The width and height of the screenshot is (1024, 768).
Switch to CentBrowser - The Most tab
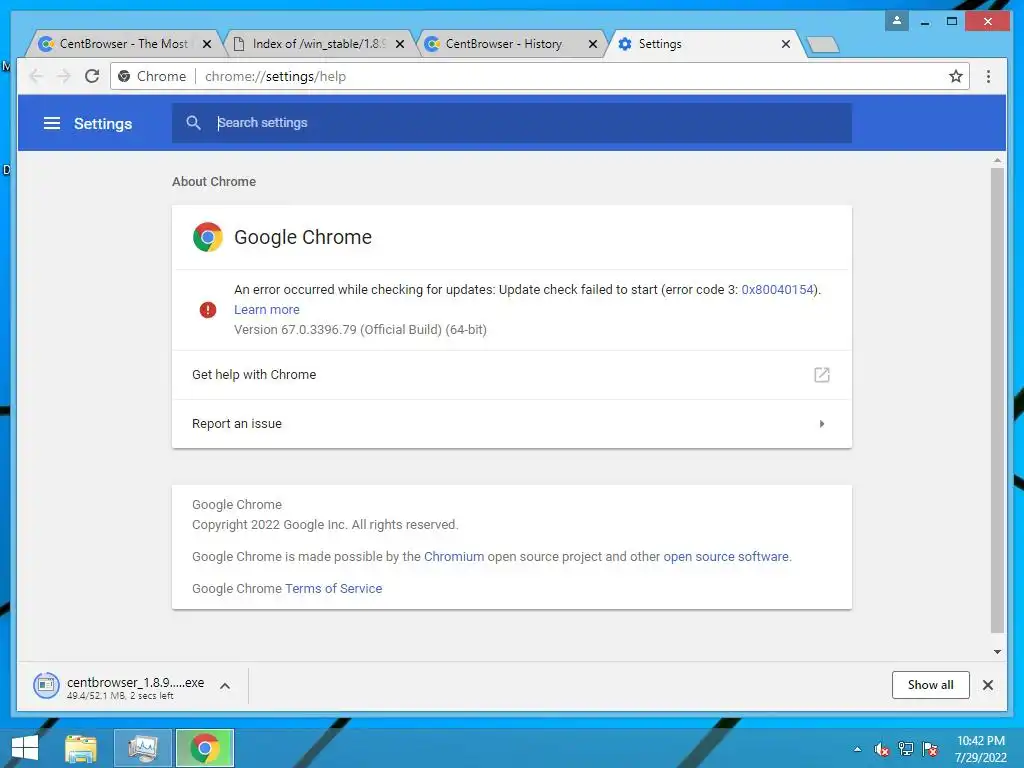tap(123, 44)
